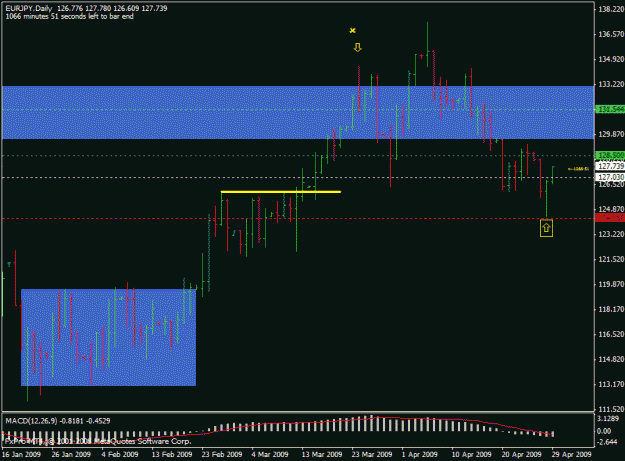Click the yellow X marker above the chart peak
The image size is (625, 461).
(352, 30)
